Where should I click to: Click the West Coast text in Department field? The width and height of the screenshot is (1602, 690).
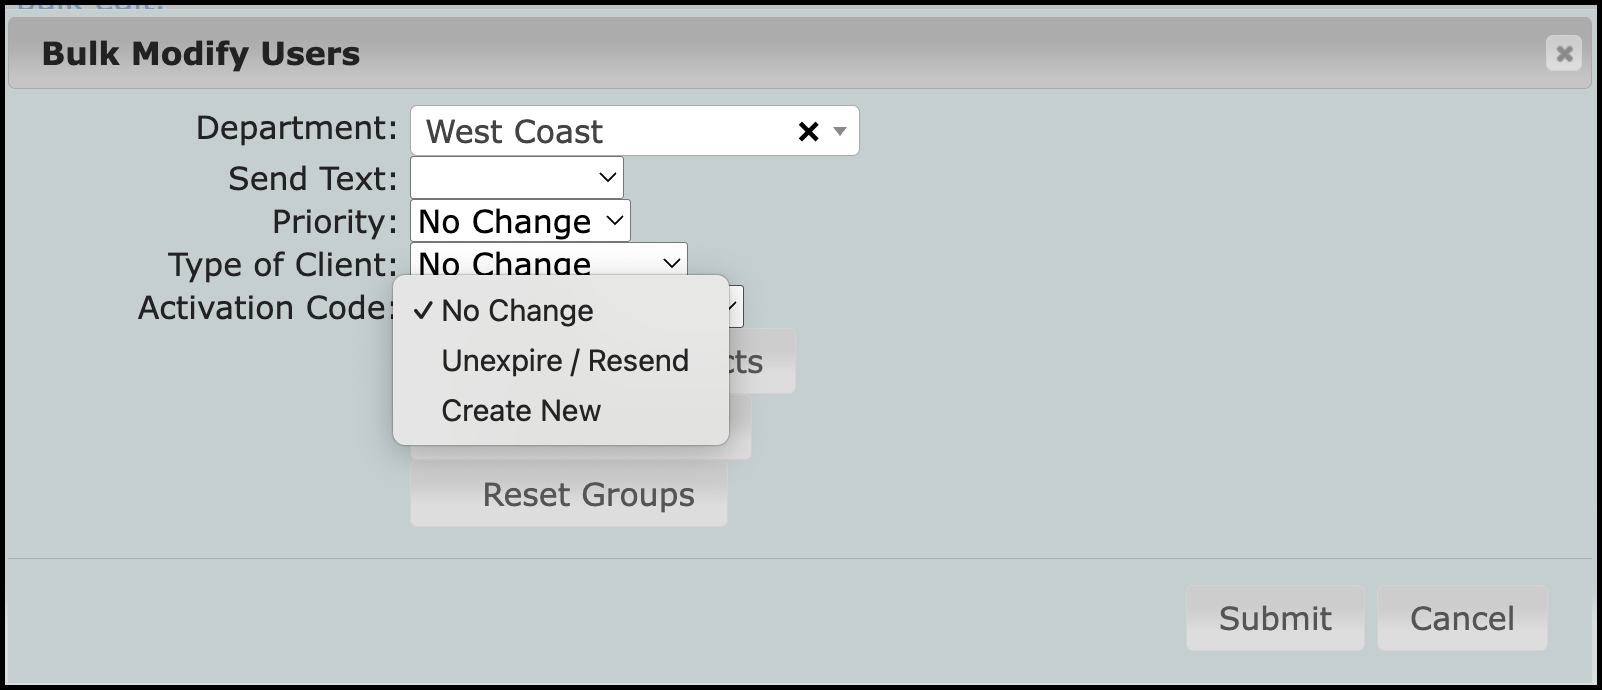coord(514,131)
